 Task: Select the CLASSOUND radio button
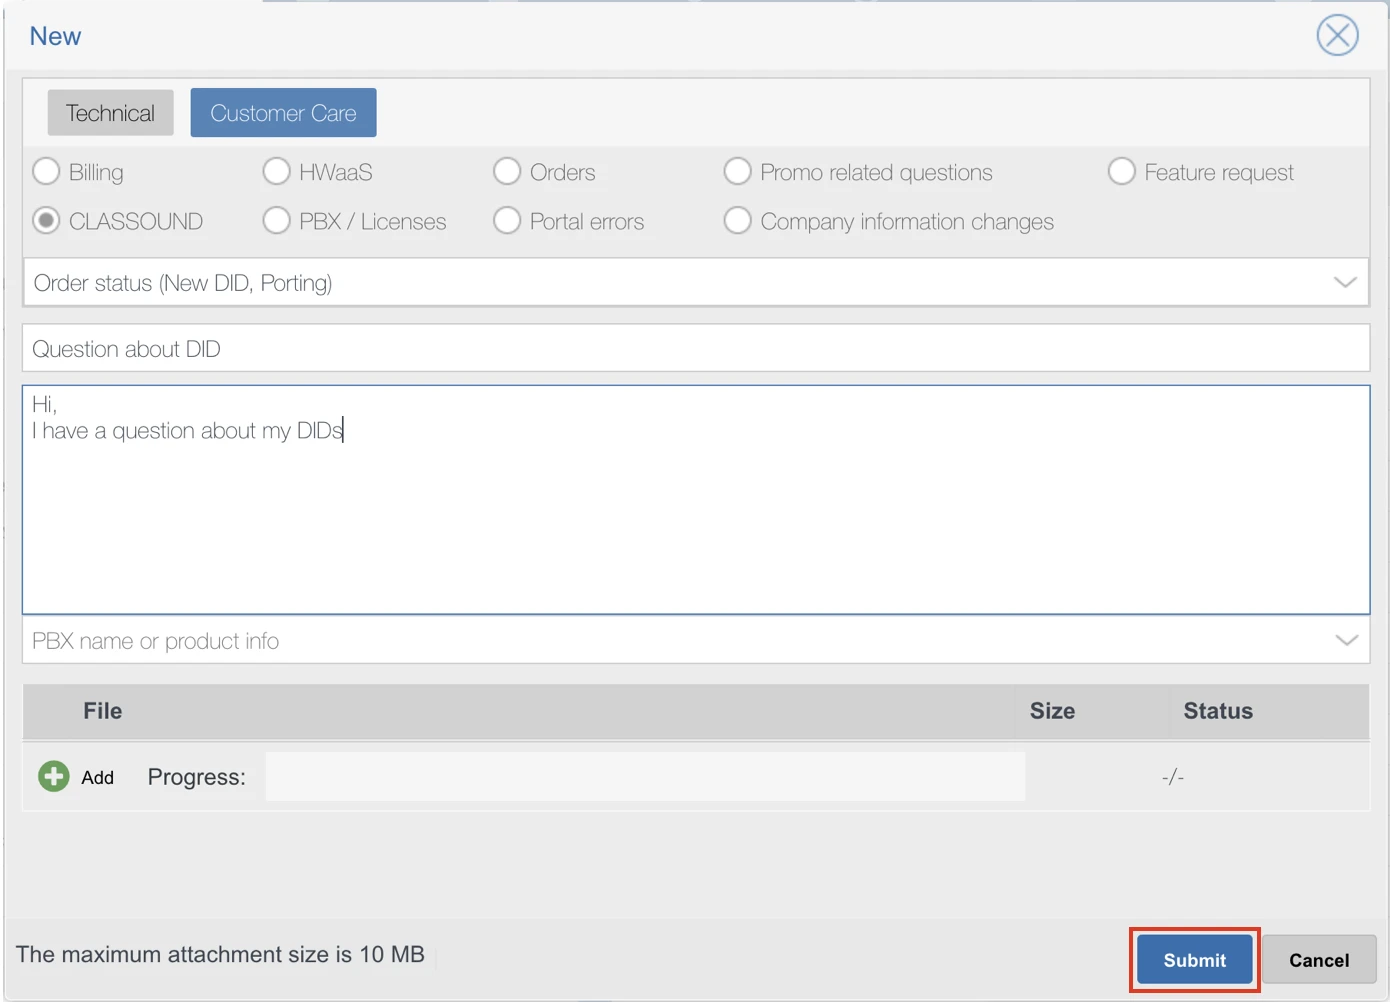pos(47,221)
